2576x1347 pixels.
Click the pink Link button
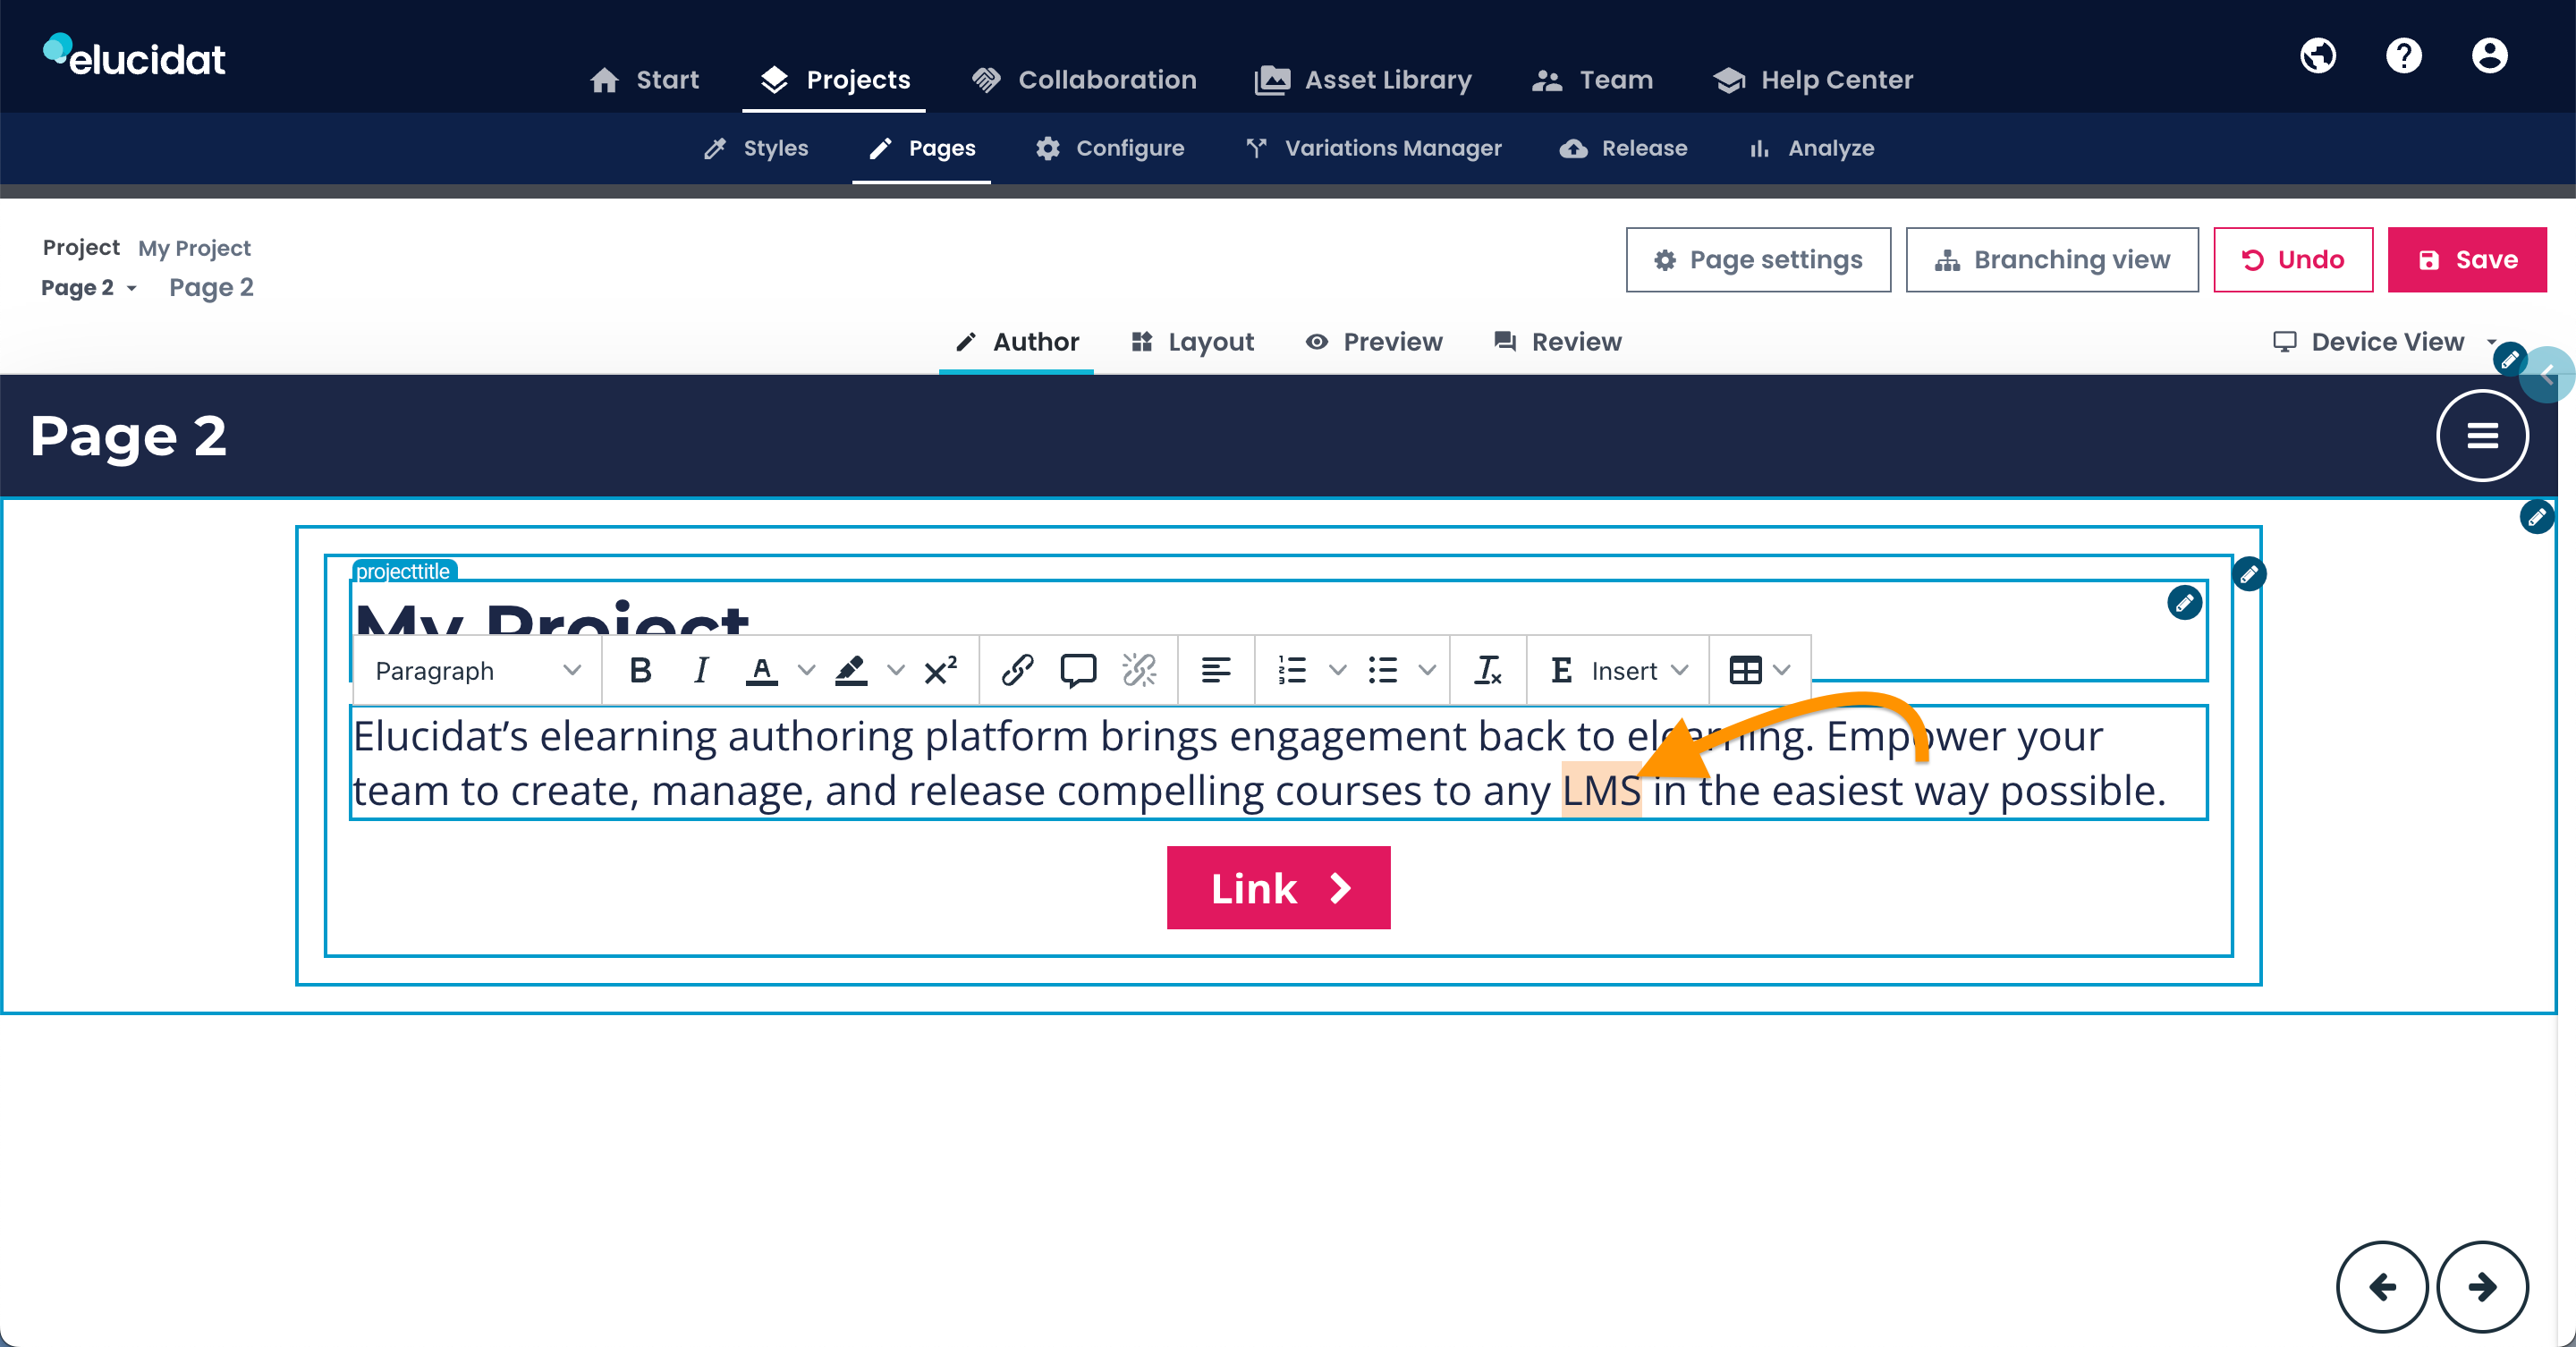click(1278, 888)
